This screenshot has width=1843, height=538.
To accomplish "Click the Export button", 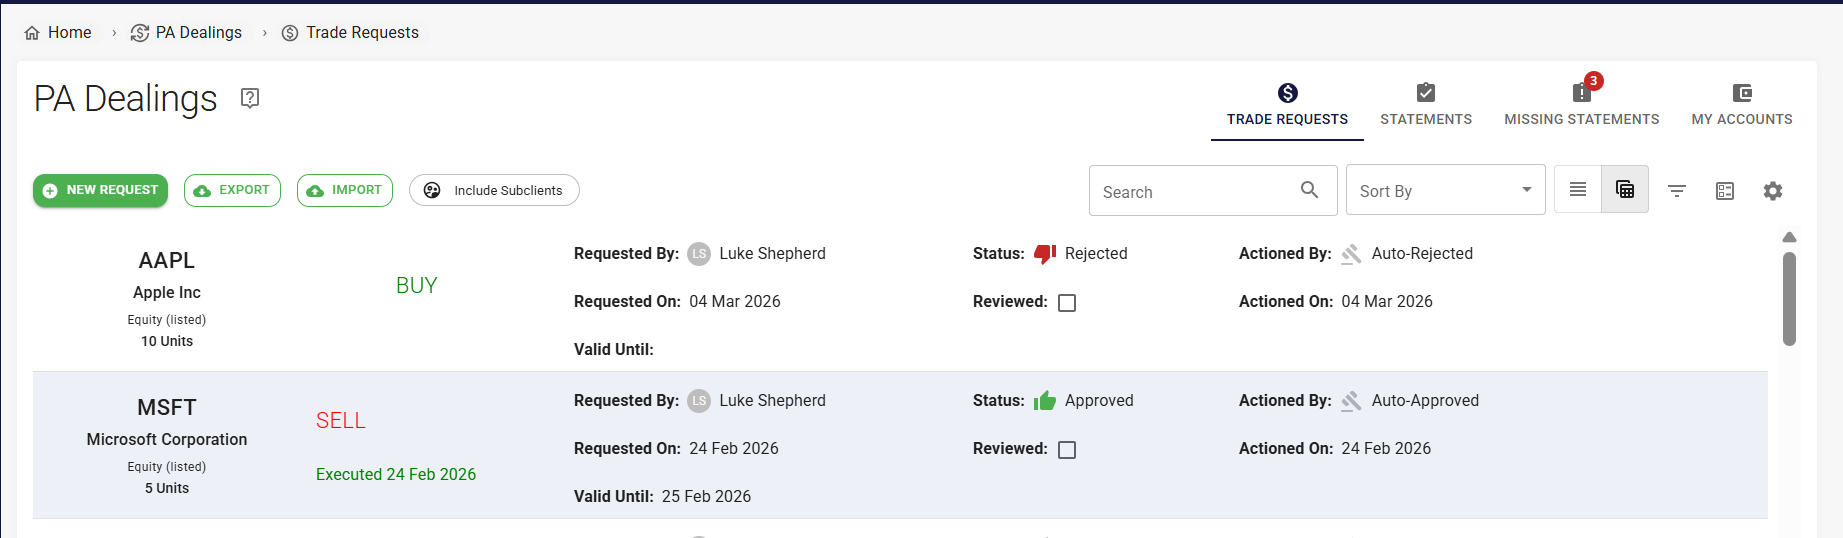I will pyautogui.click(x=232, y=190).
